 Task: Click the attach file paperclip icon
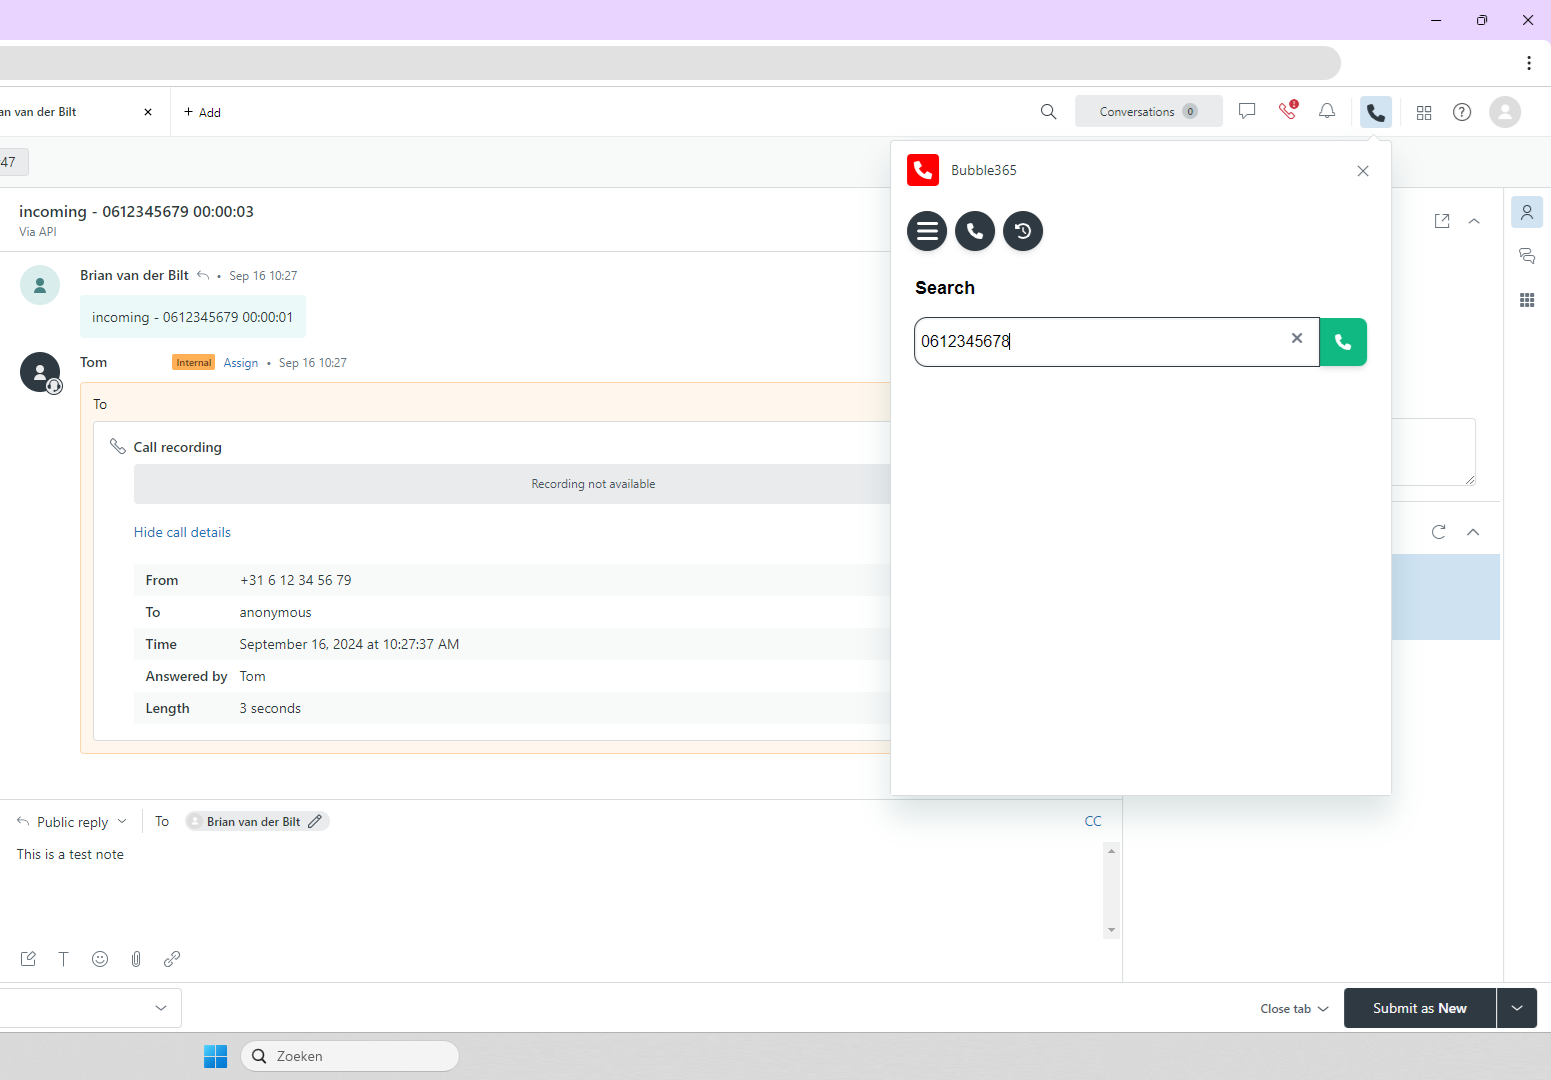tap(136, 959)
